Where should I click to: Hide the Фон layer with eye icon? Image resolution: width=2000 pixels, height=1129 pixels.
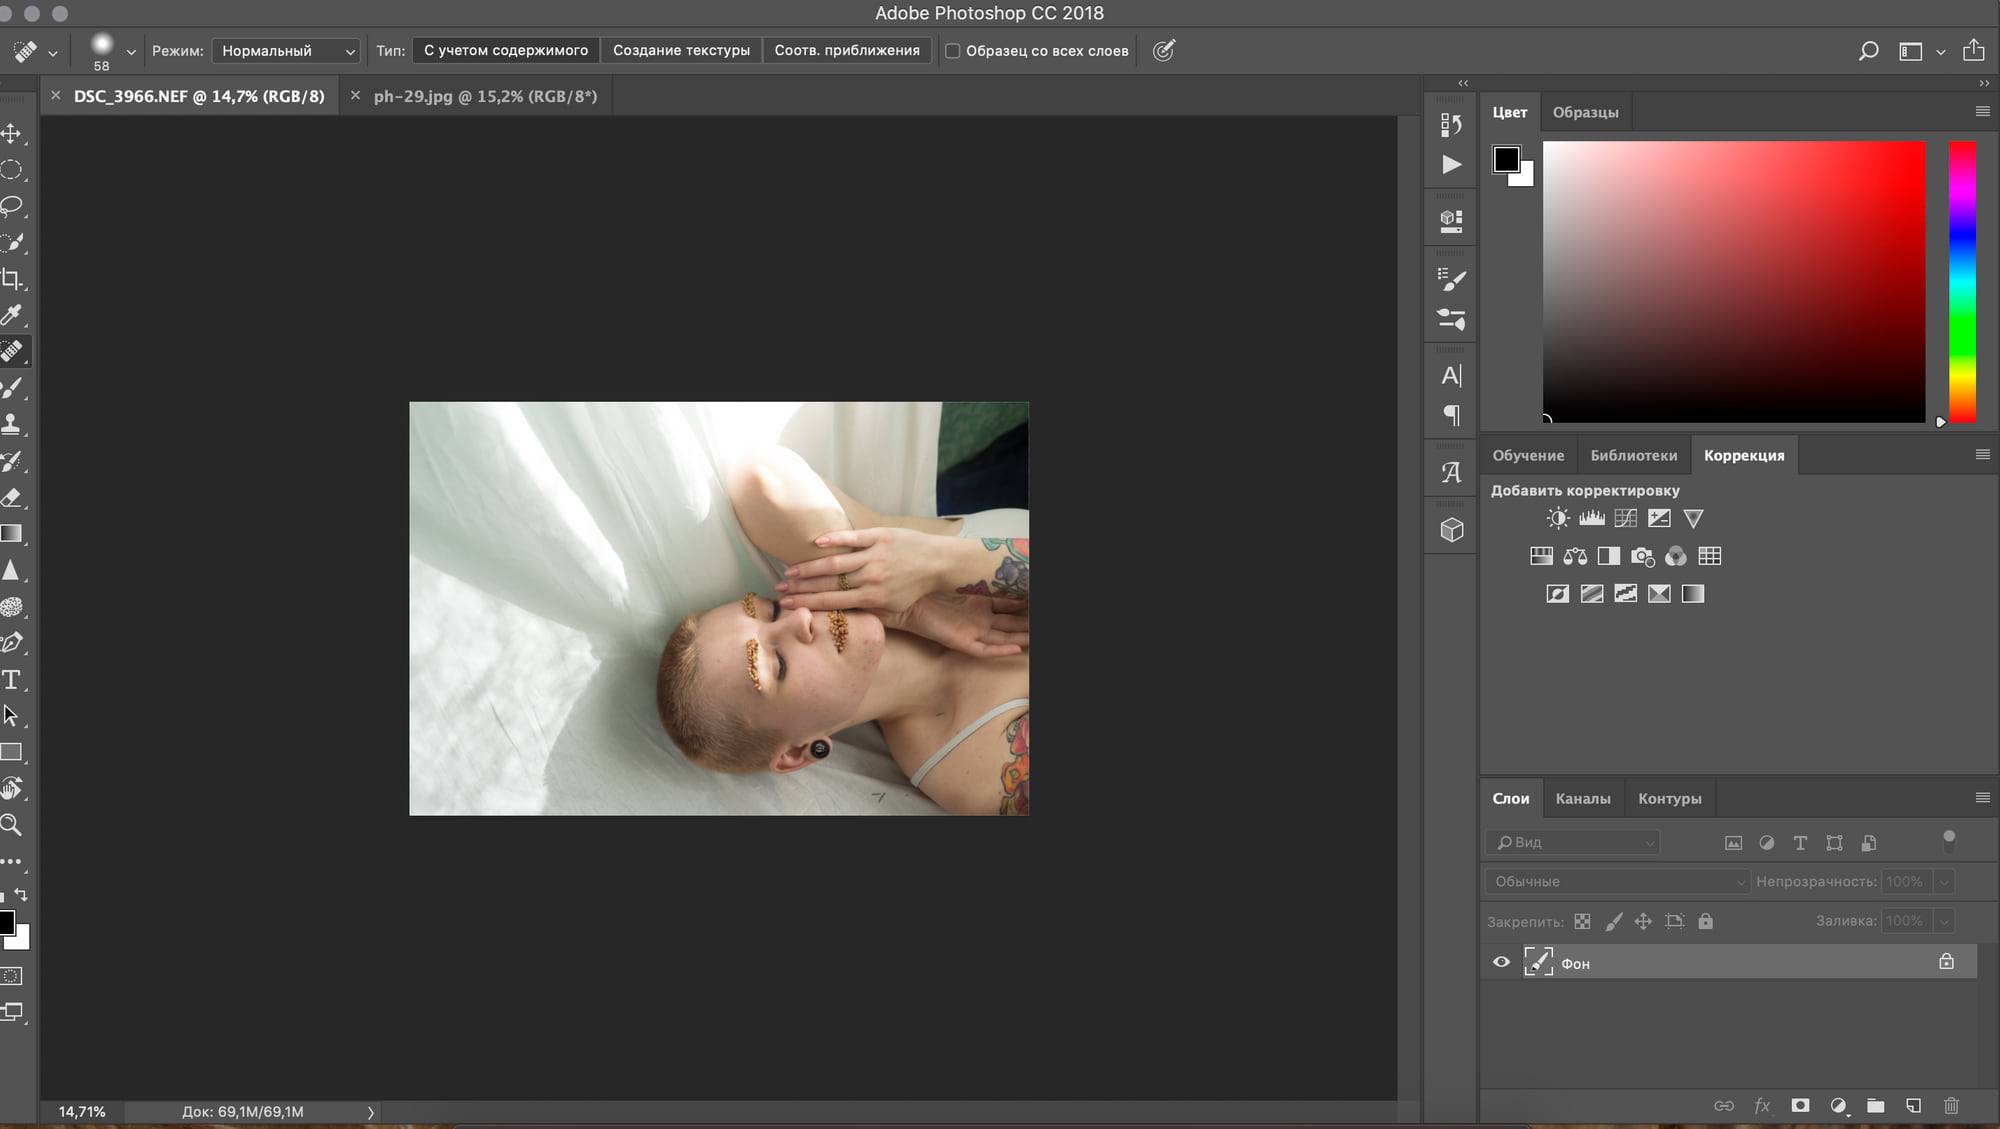(x=1501, y=962)
